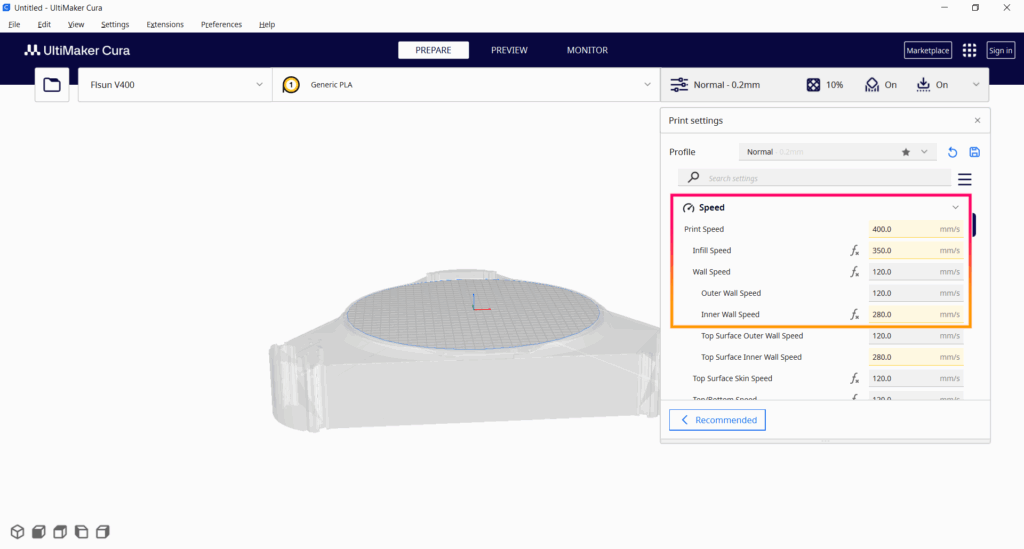Click formula icon next to Inner Wall Speed
The width and height of the screenshot is (1024, 549).
tap(854, 315)
